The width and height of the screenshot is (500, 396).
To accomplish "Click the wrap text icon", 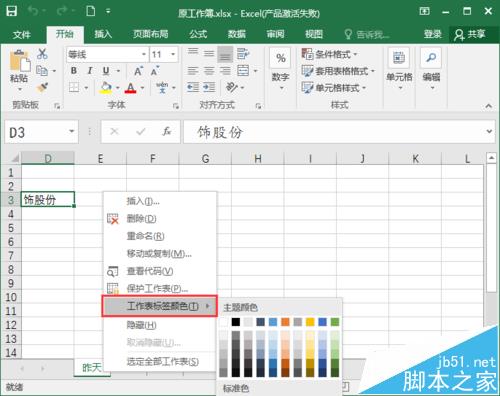I will point(243,53).
